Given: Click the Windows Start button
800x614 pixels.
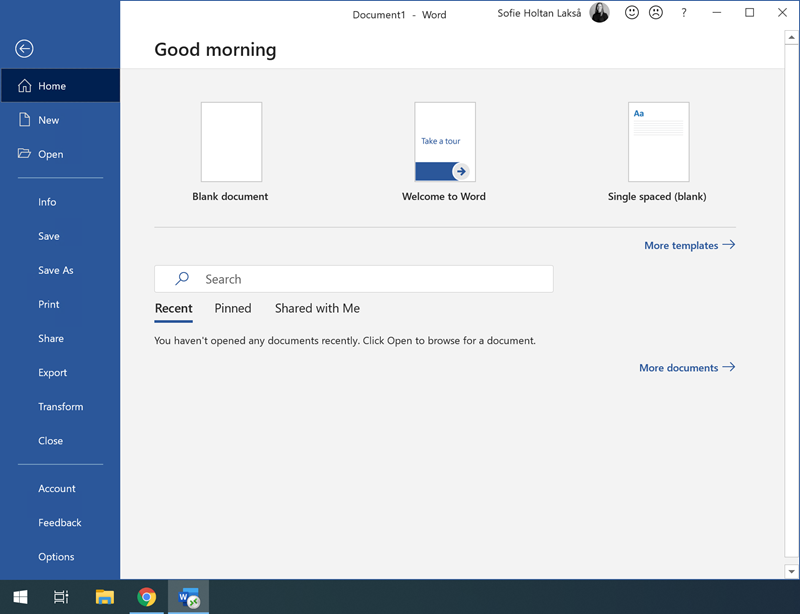Looking at the screenshot, I should pyautogui.click(x=20, y=597).
